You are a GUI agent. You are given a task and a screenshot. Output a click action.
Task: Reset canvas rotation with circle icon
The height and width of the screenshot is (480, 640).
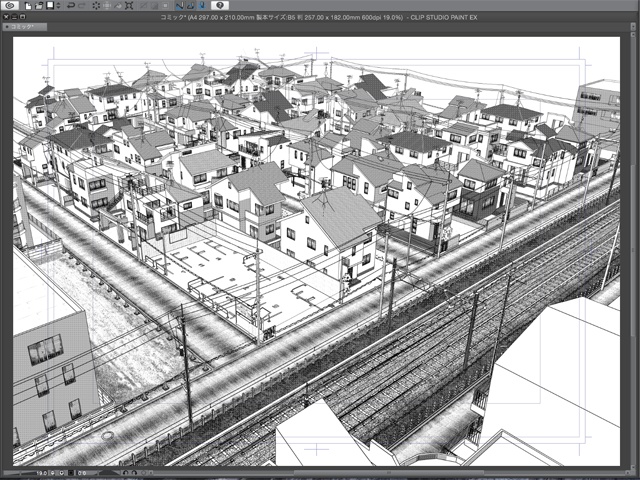[x=143, y=473]
